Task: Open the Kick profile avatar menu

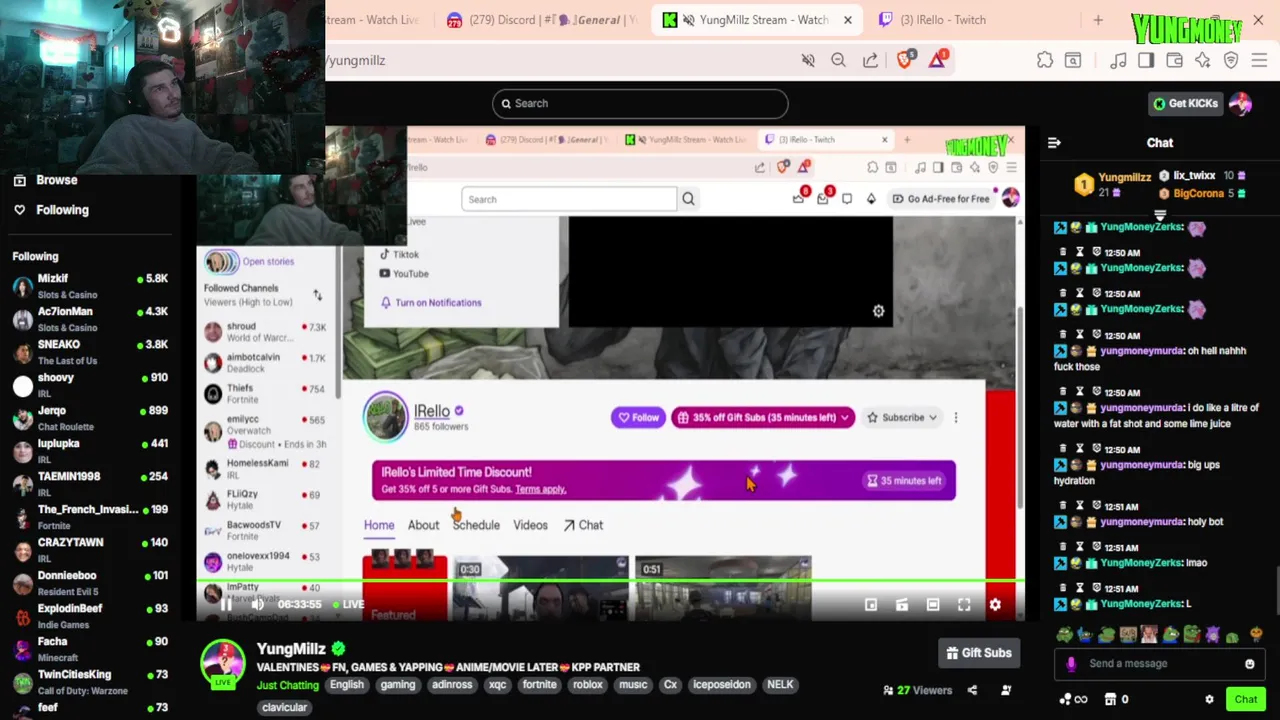Action: pyautogui.click(x=1241, y=103)
